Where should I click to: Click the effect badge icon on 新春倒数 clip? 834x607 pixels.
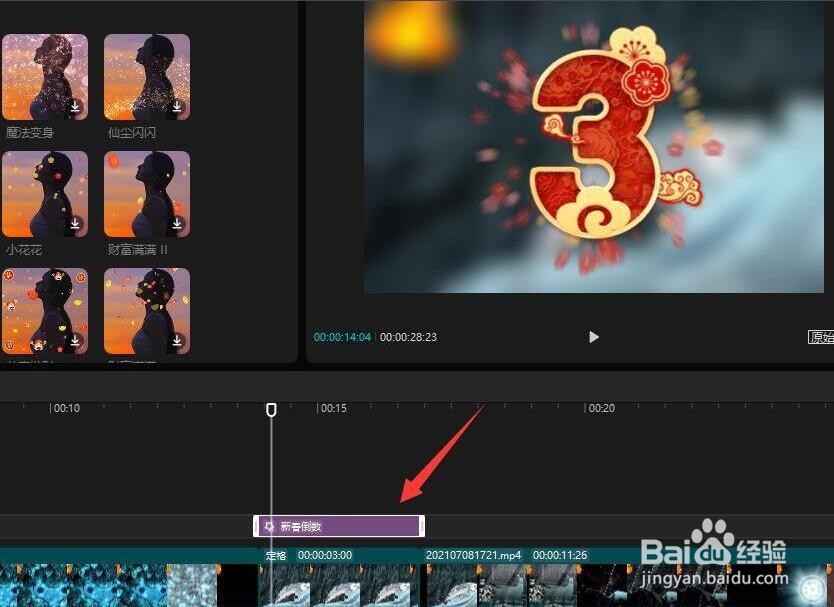(268, 524)
